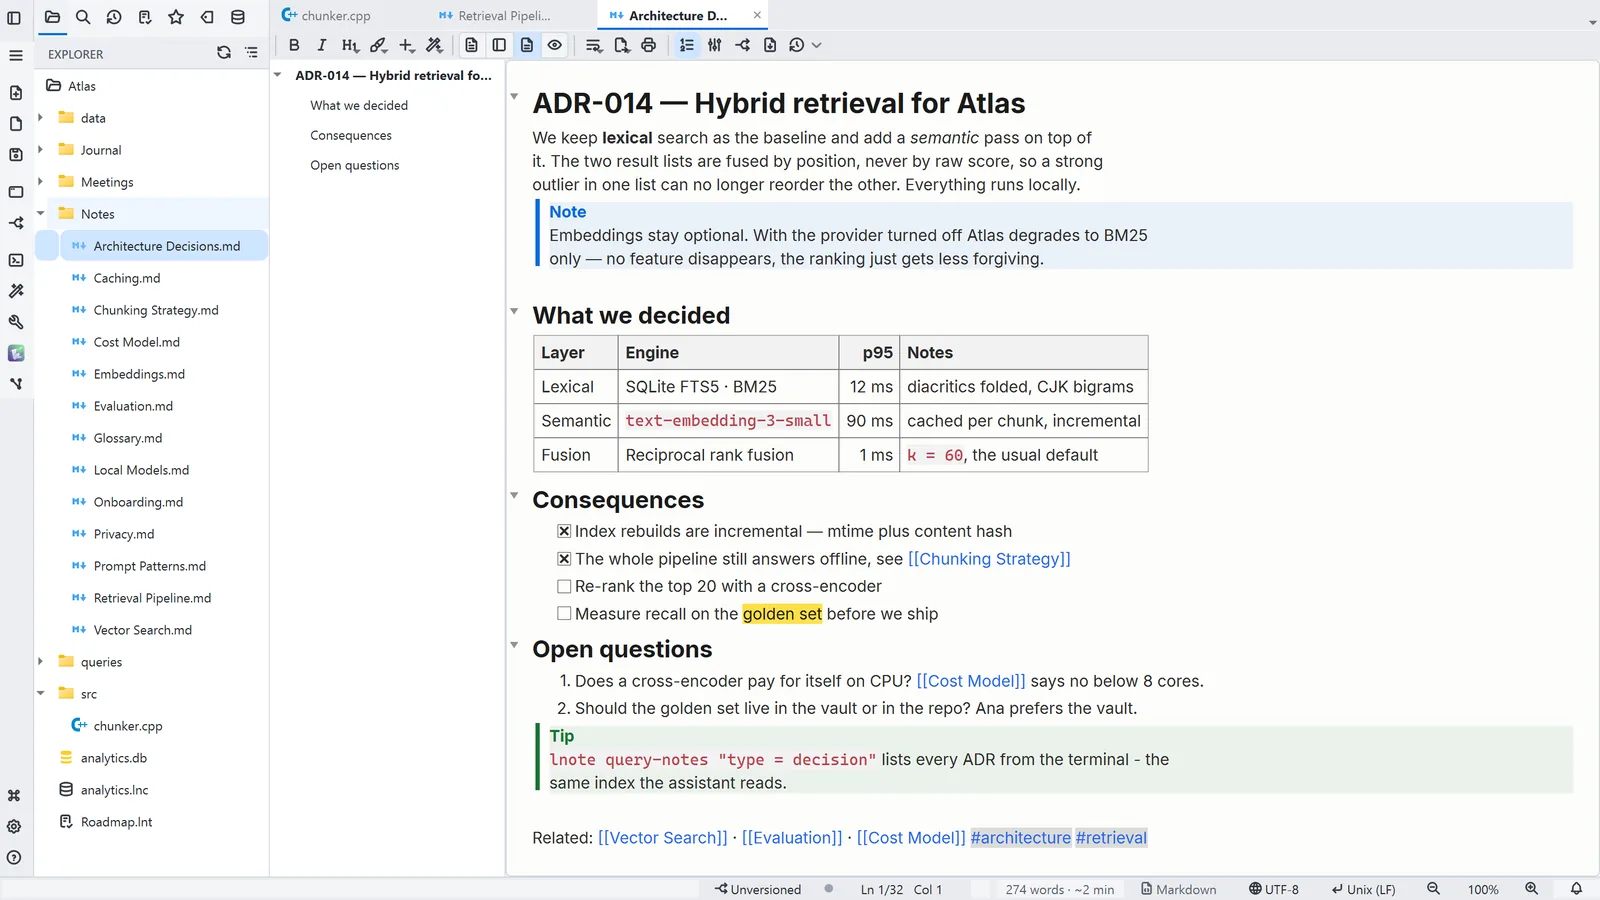1600x900 pixels.
Task: Collapse the 'What we decided' section
Action: click(514, 311)
